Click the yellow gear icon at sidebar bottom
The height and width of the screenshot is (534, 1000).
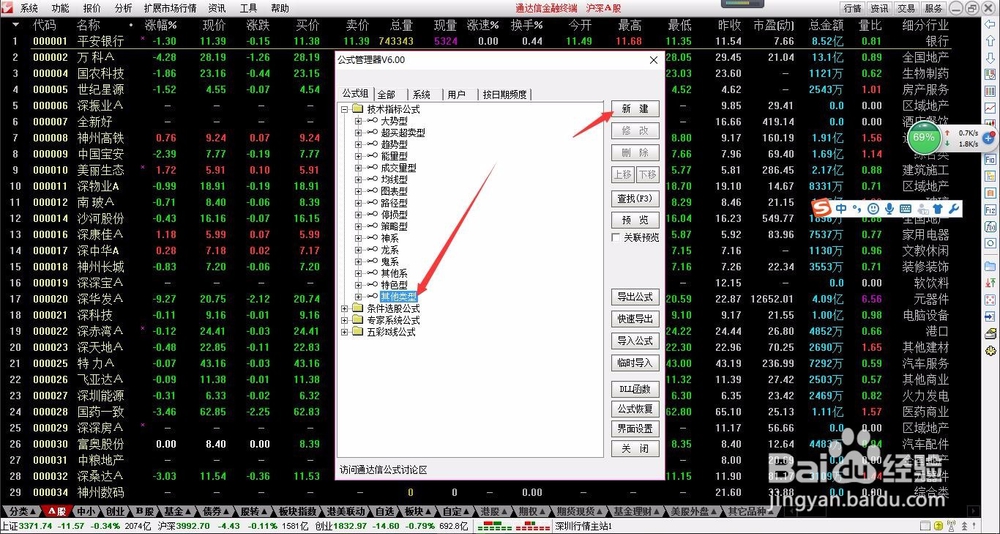click(990, 351)
